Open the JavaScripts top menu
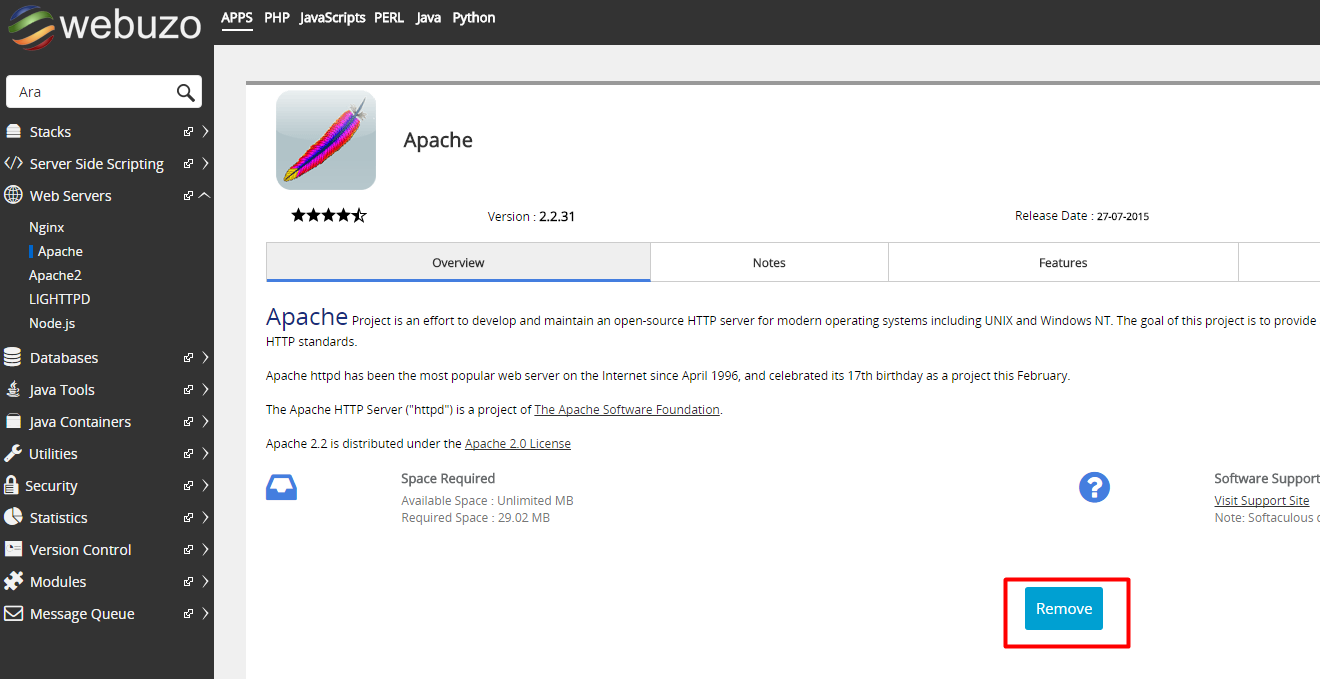Viewport: 1320px width, 679px height. [333, 18]
